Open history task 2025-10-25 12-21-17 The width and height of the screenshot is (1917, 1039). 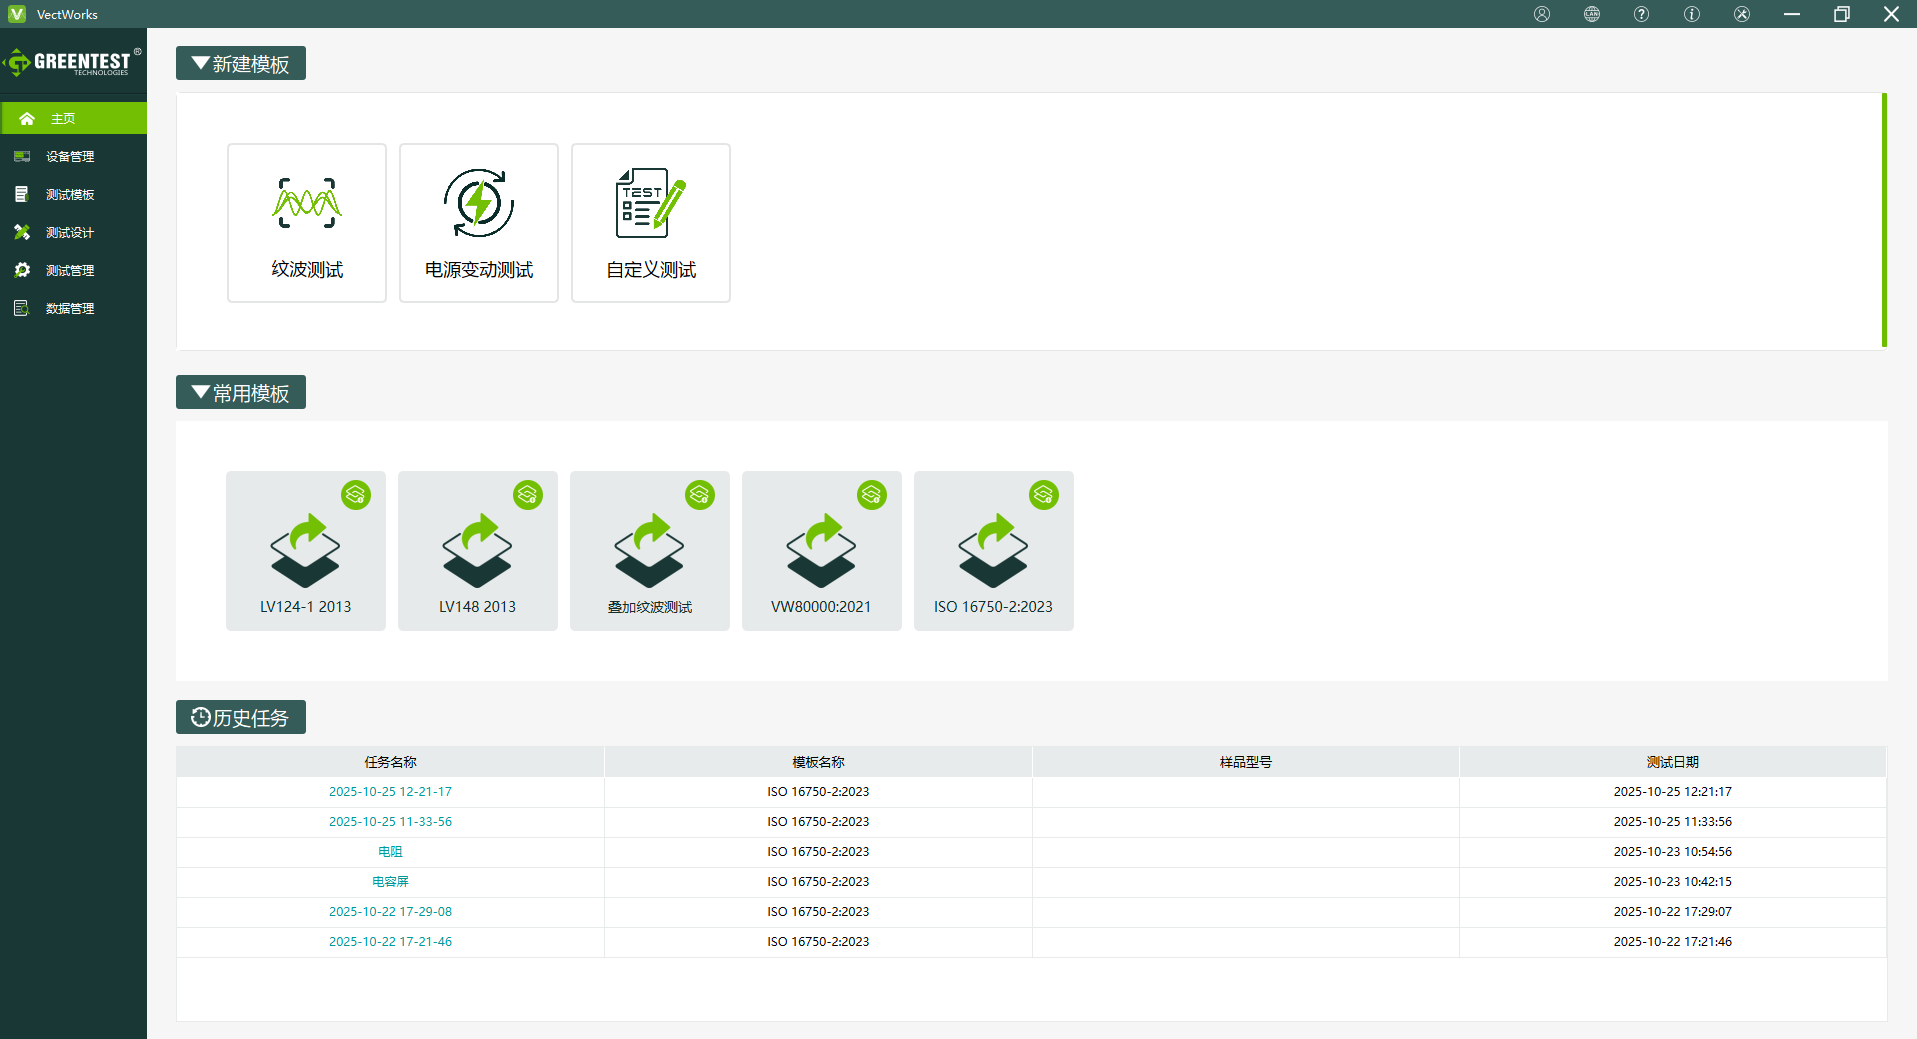(x=390, y=792)
